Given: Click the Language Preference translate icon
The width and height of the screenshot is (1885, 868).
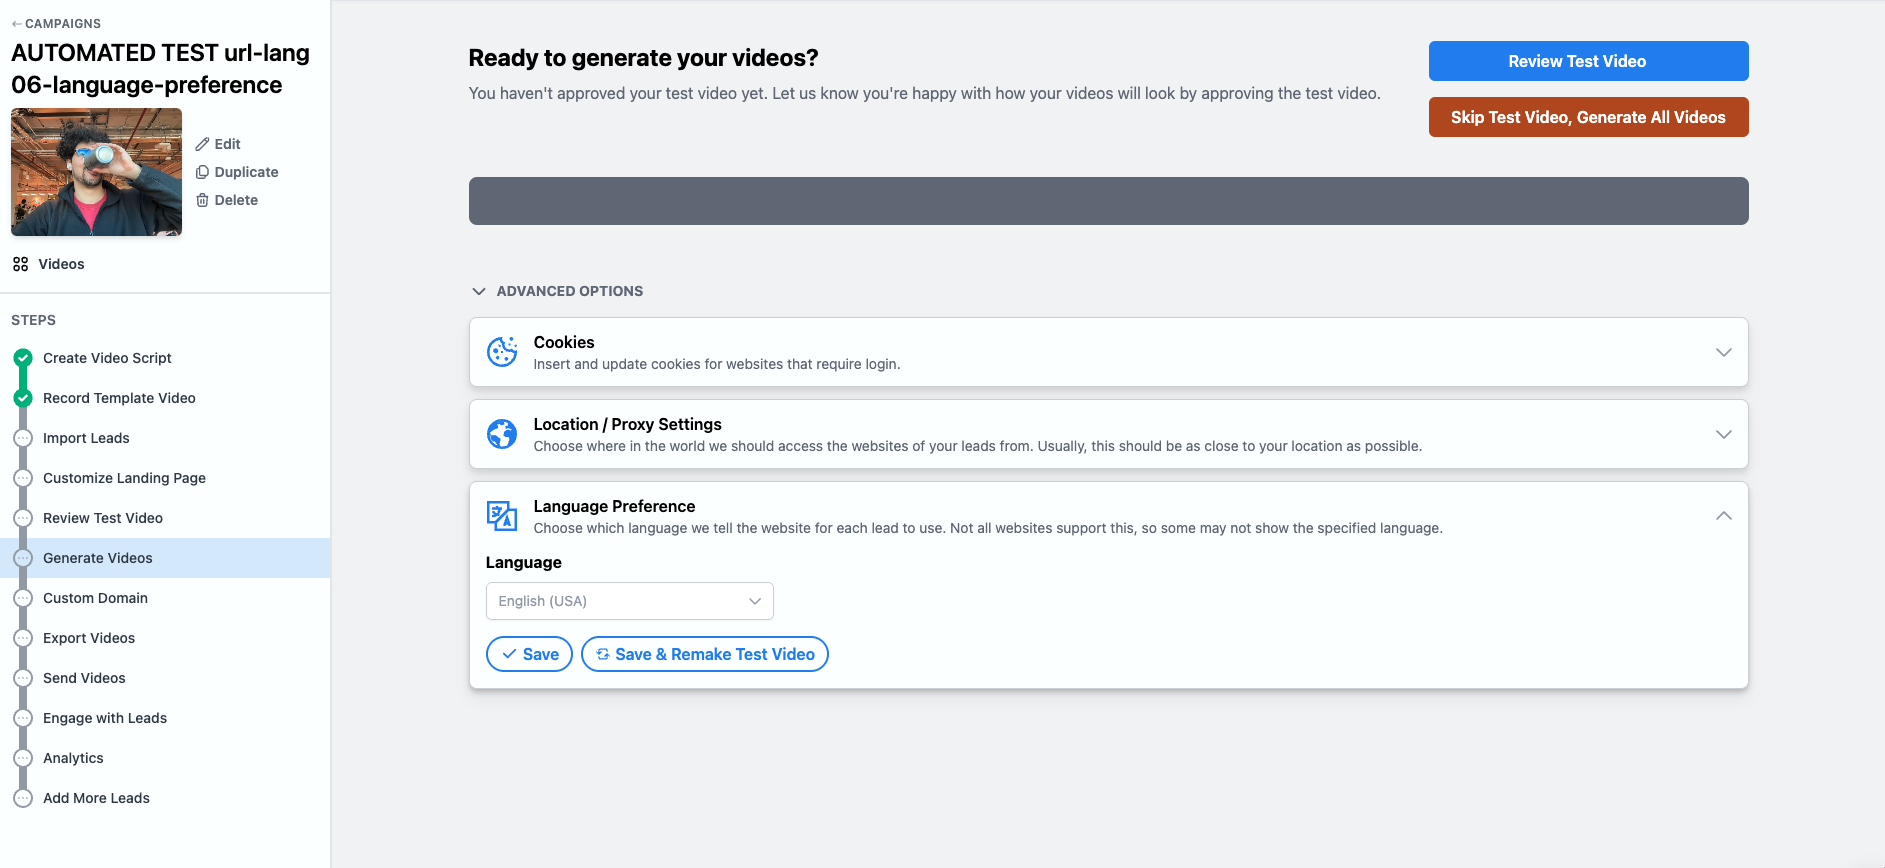Looking at the screenshot, I should click(502, 516).
